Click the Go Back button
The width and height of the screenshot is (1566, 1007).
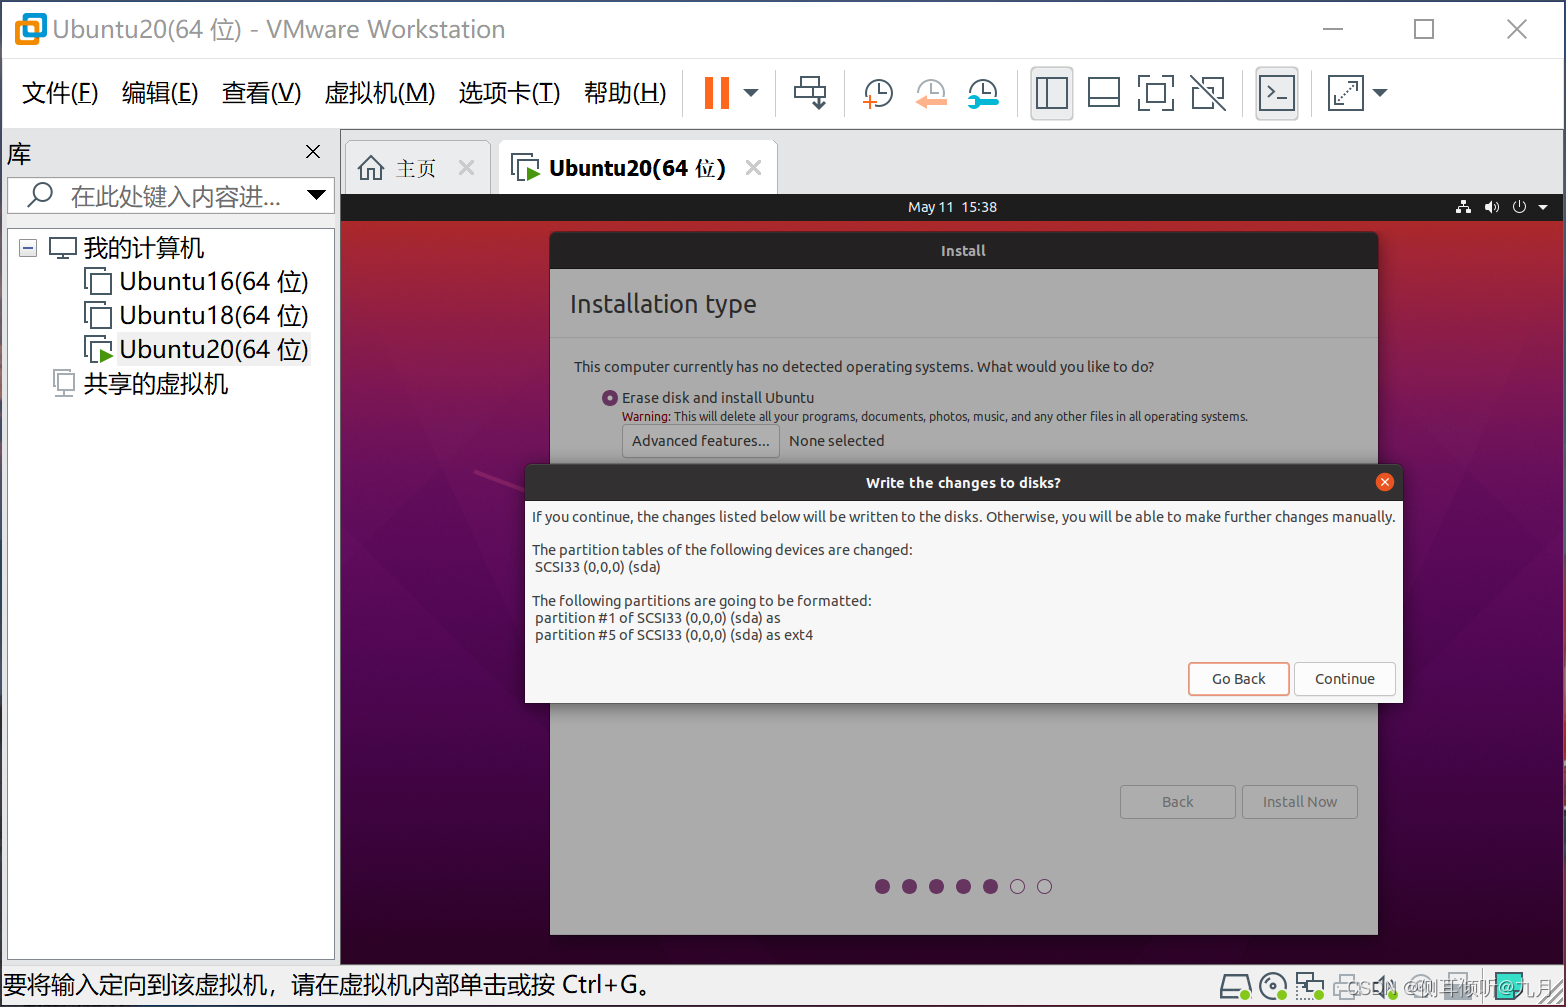point(1239,679)
